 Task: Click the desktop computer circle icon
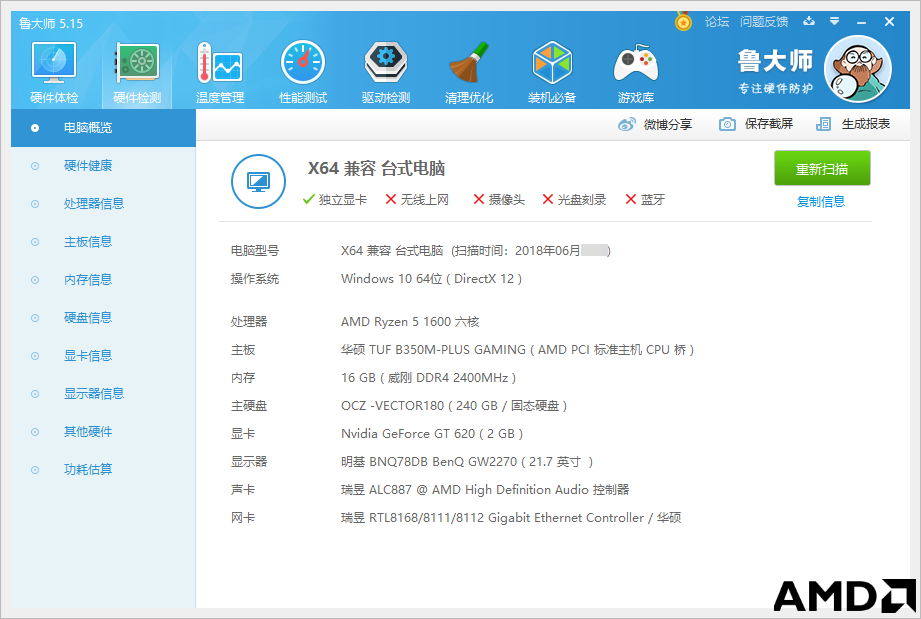pyautogui.click(x=258, y=181)
